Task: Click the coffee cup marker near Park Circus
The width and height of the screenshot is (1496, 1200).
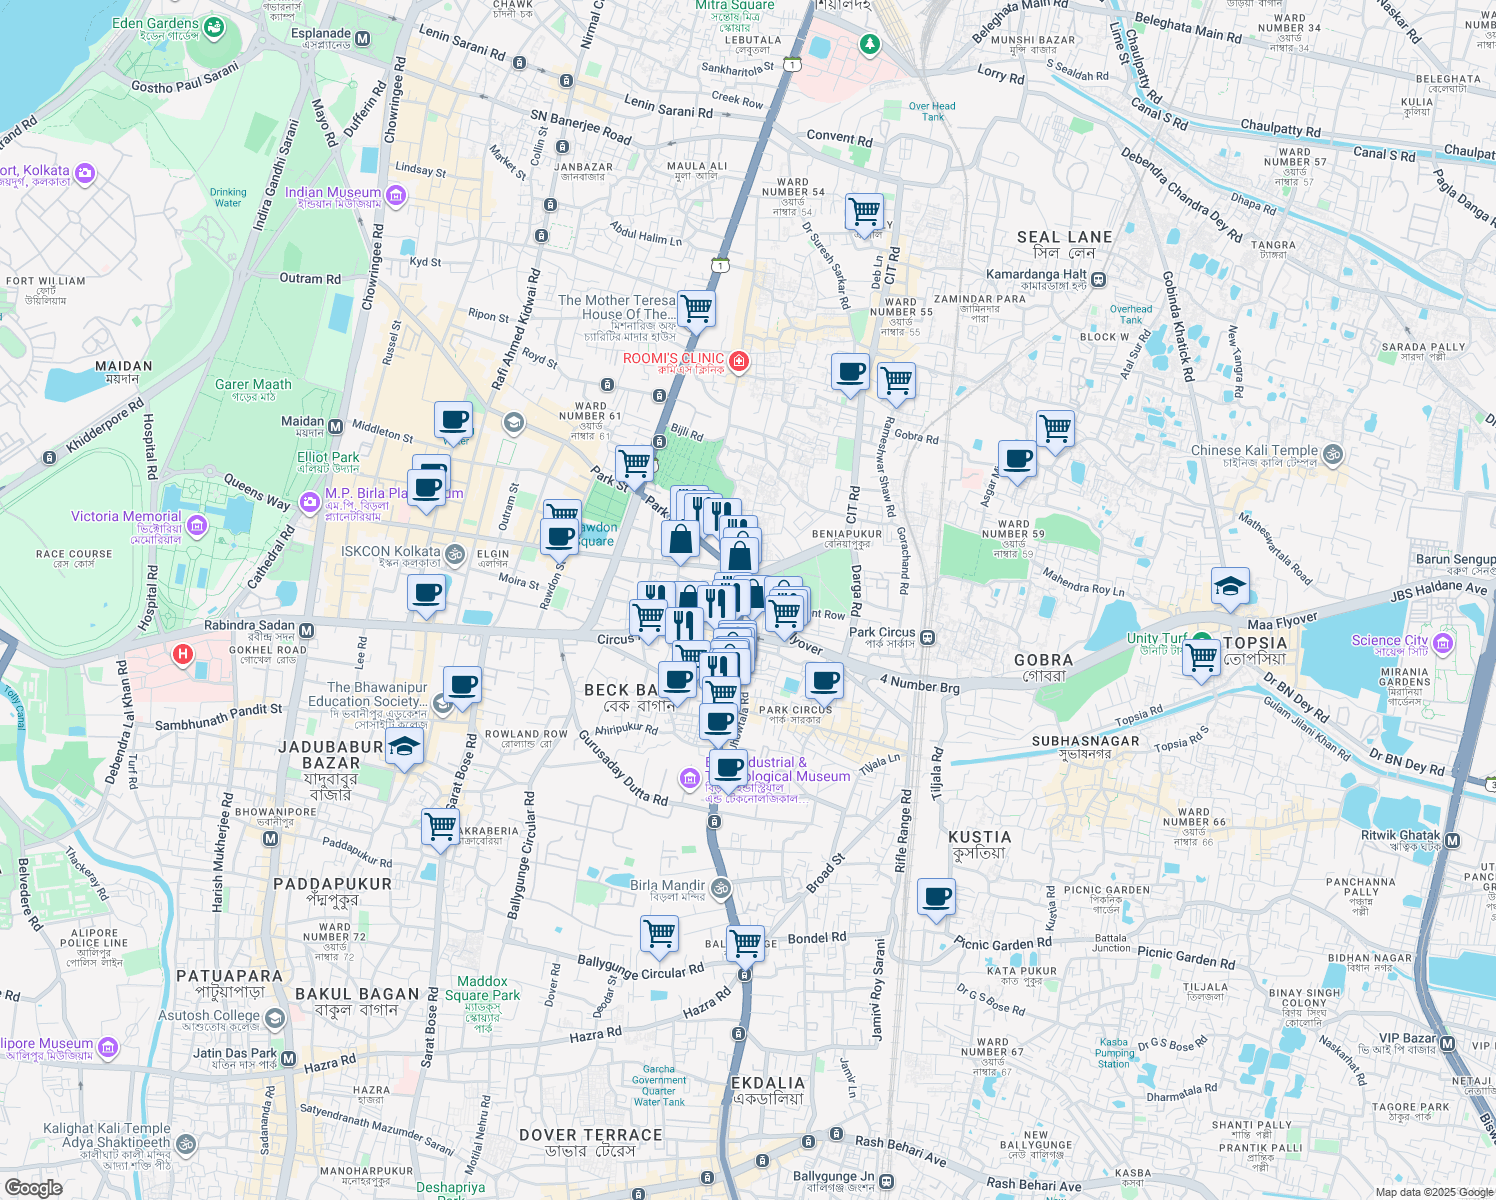Action: [x=824, y=682]
